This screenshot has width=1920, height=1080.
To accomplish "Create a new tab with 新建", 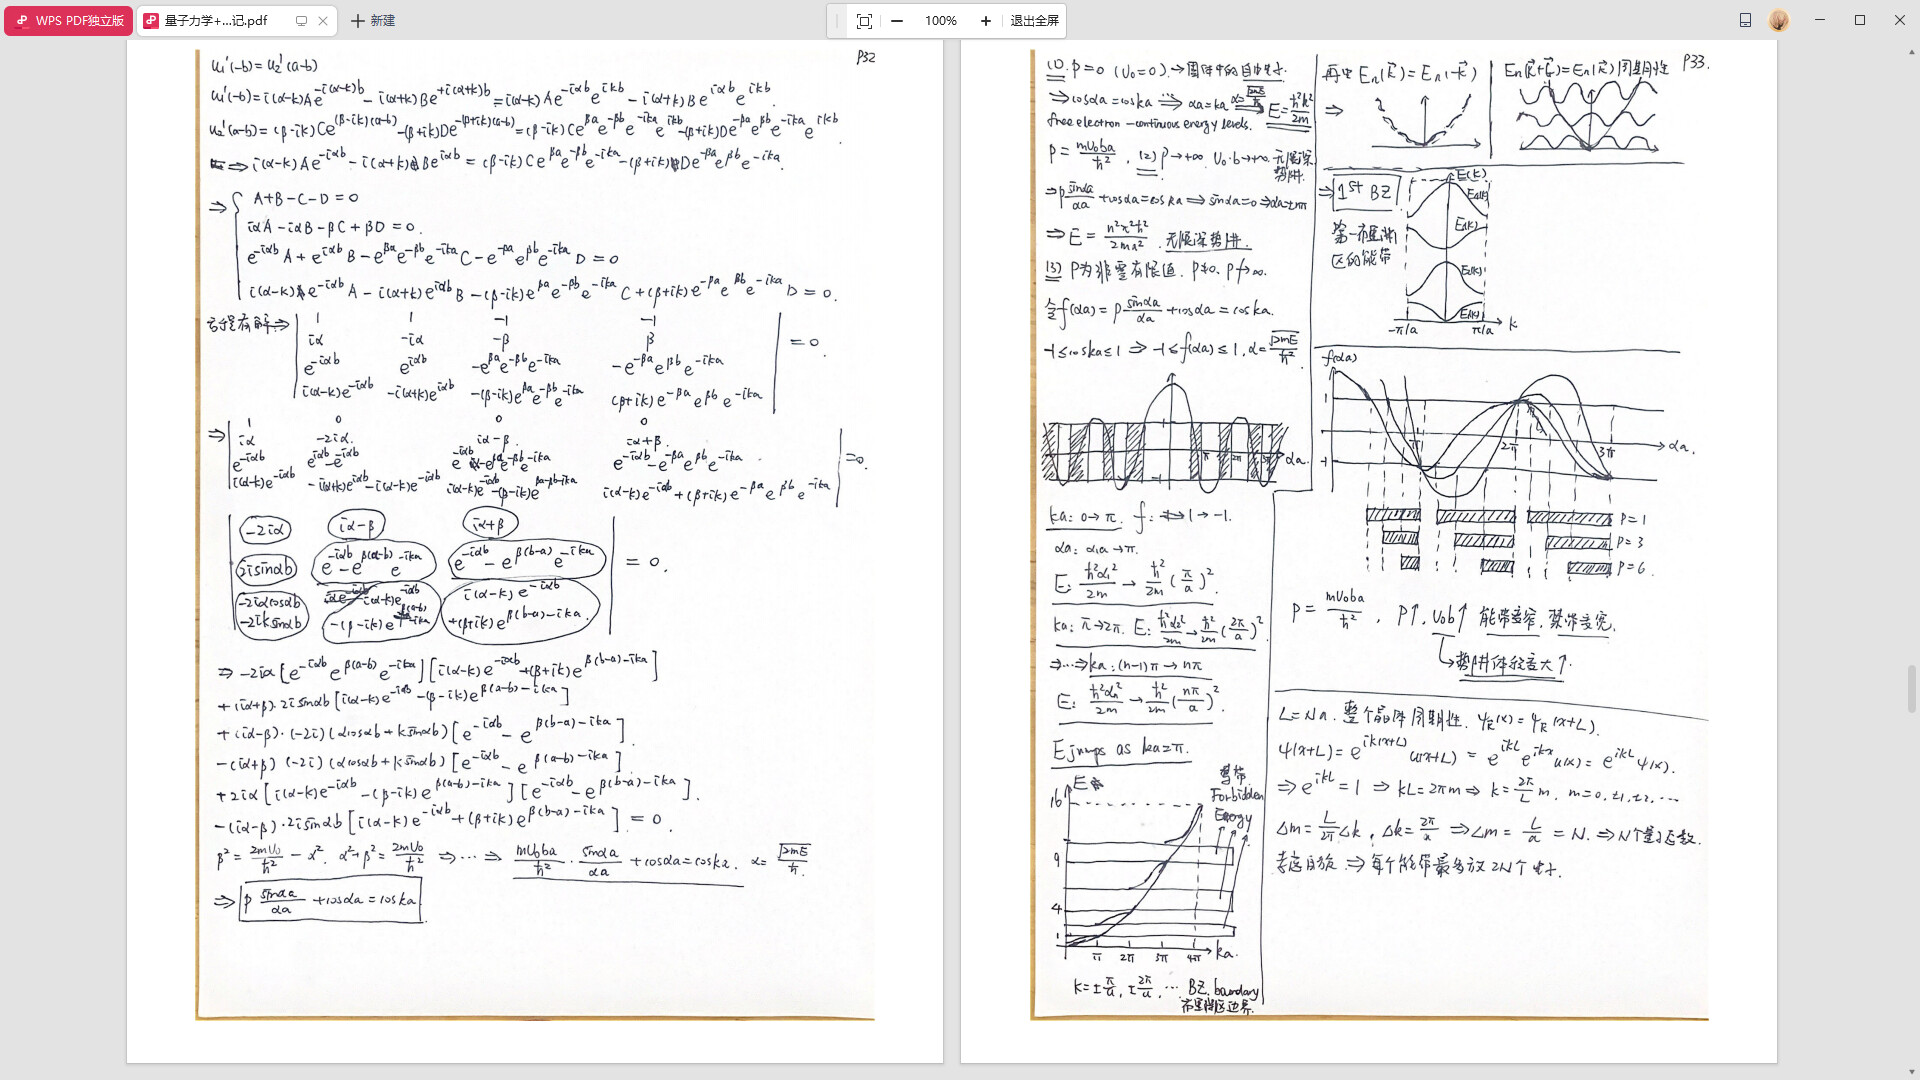I will click(373, 20).
